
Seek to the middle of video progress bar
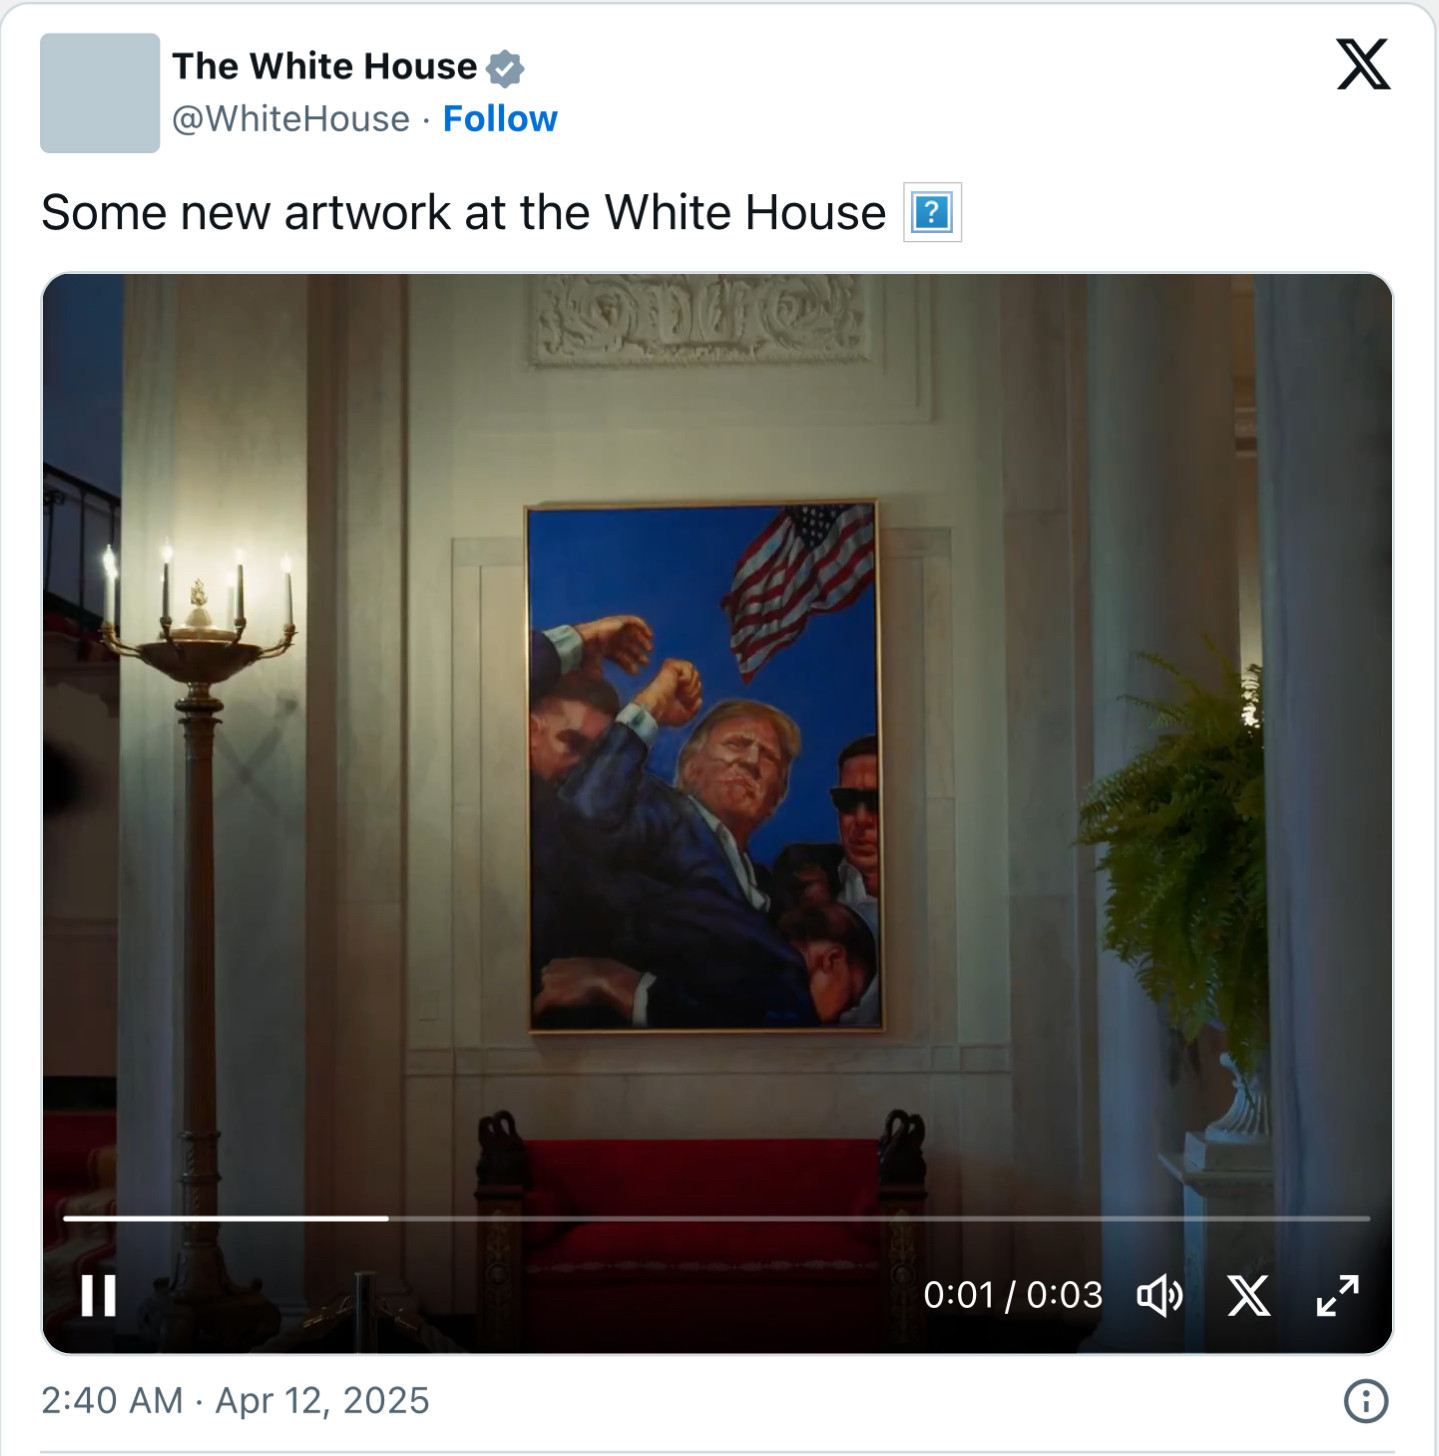click(x=716, y=1218)
